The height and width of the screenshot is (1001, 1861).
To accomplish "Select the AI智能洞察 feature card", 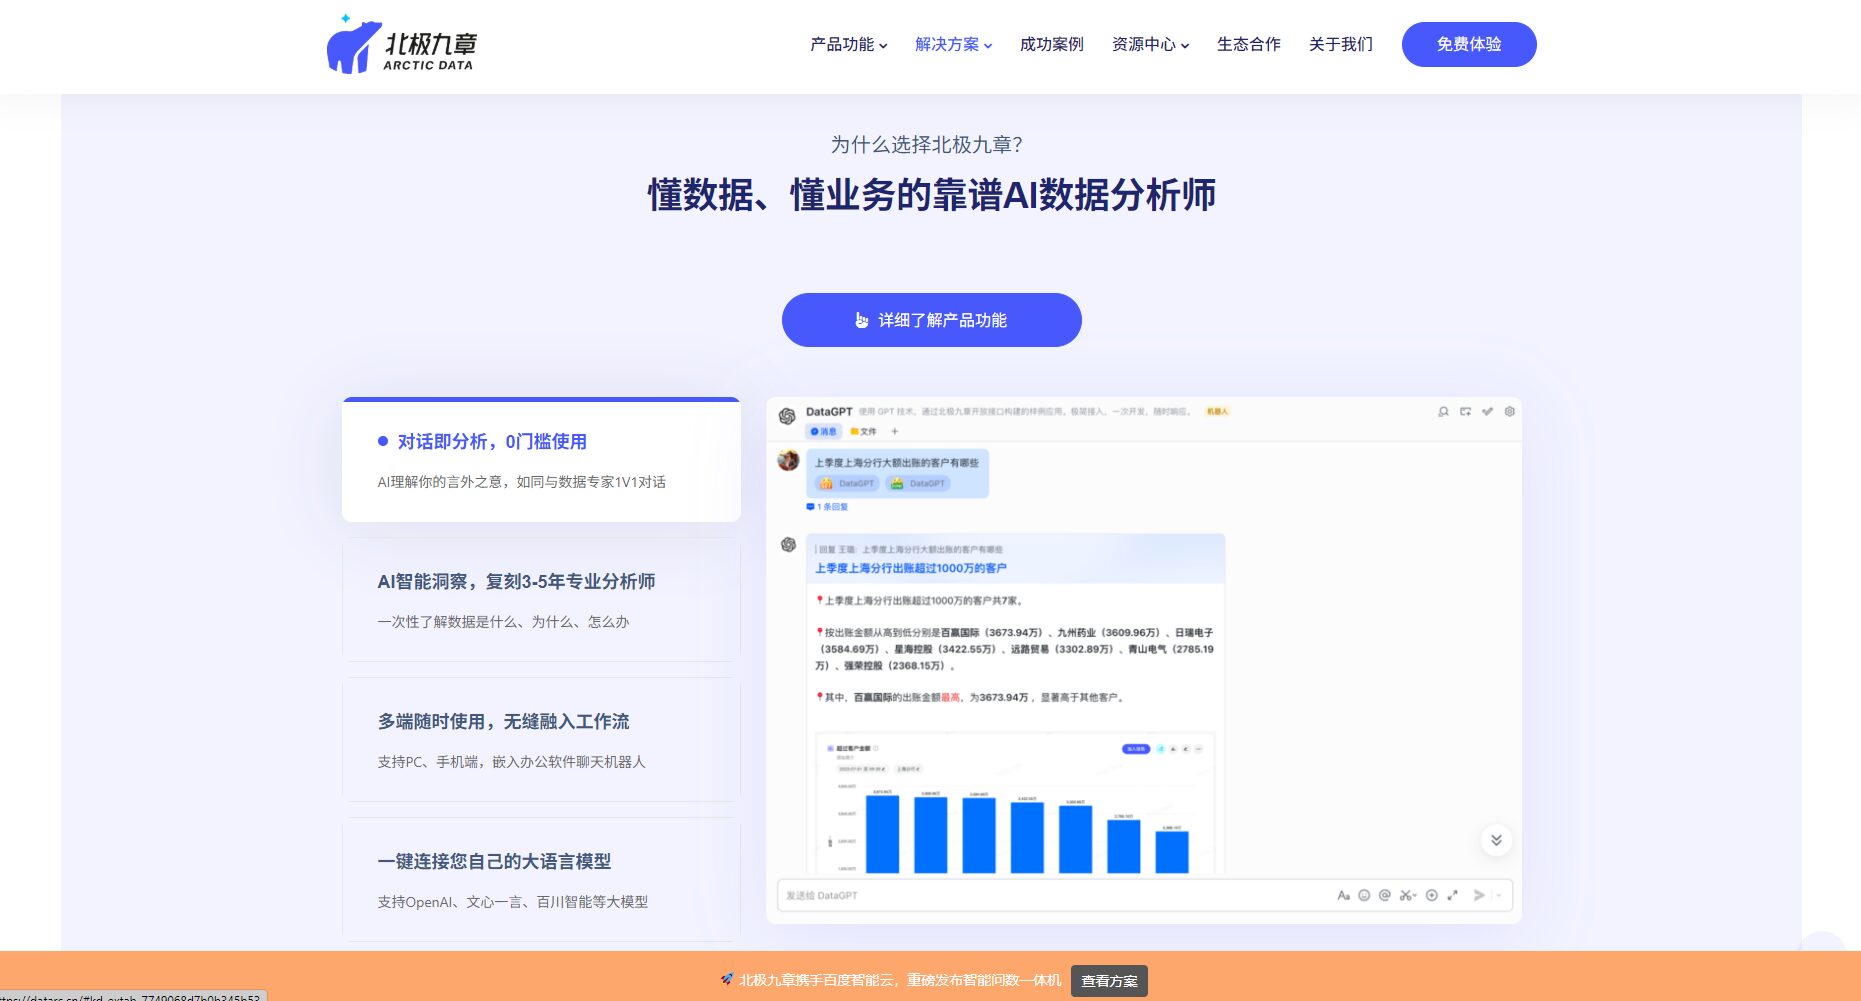I will [x=541, y=600].
